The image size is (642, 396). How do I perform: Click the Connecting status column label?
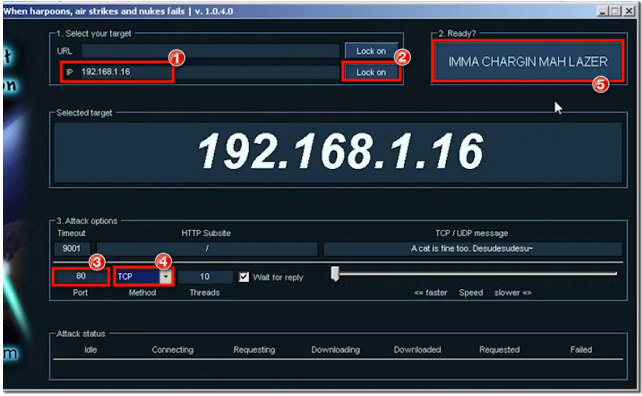click(x=172, y=350)
